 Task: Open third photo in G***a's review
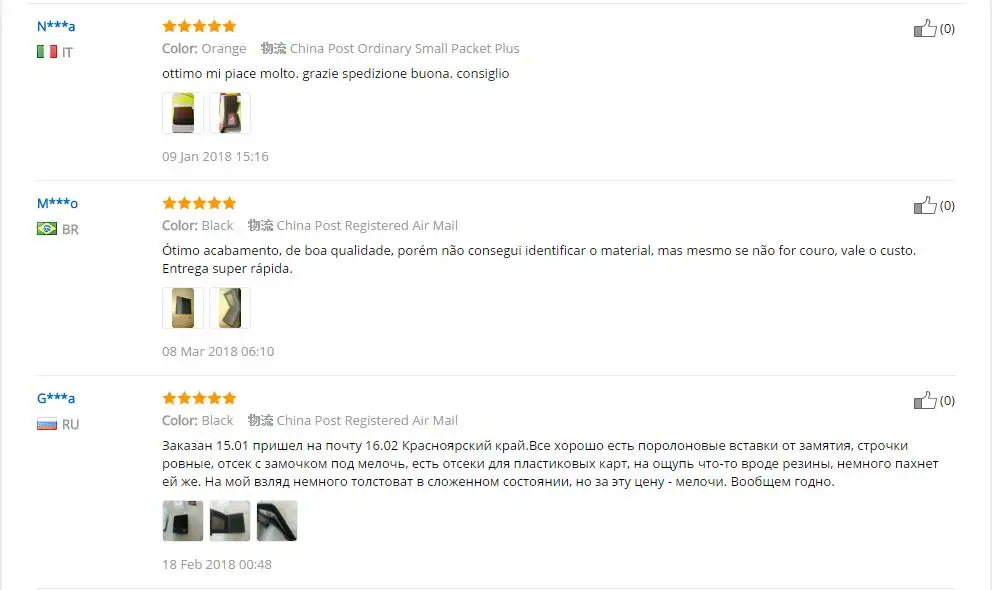tap(276, 521)
